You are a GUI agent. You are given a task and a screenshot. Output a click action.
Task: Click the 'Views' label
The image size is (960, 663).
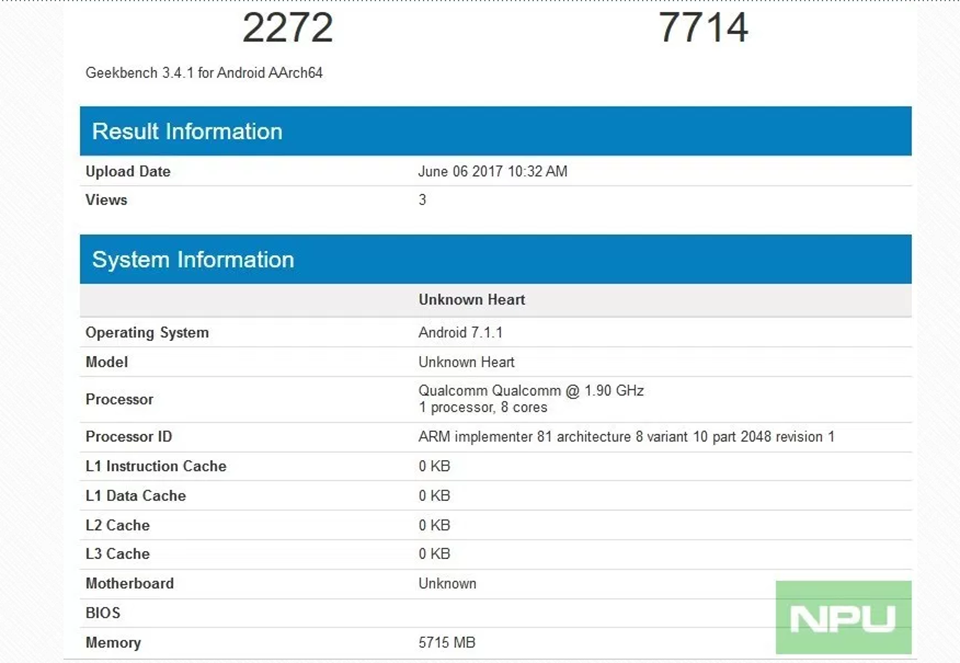point(107,200)
